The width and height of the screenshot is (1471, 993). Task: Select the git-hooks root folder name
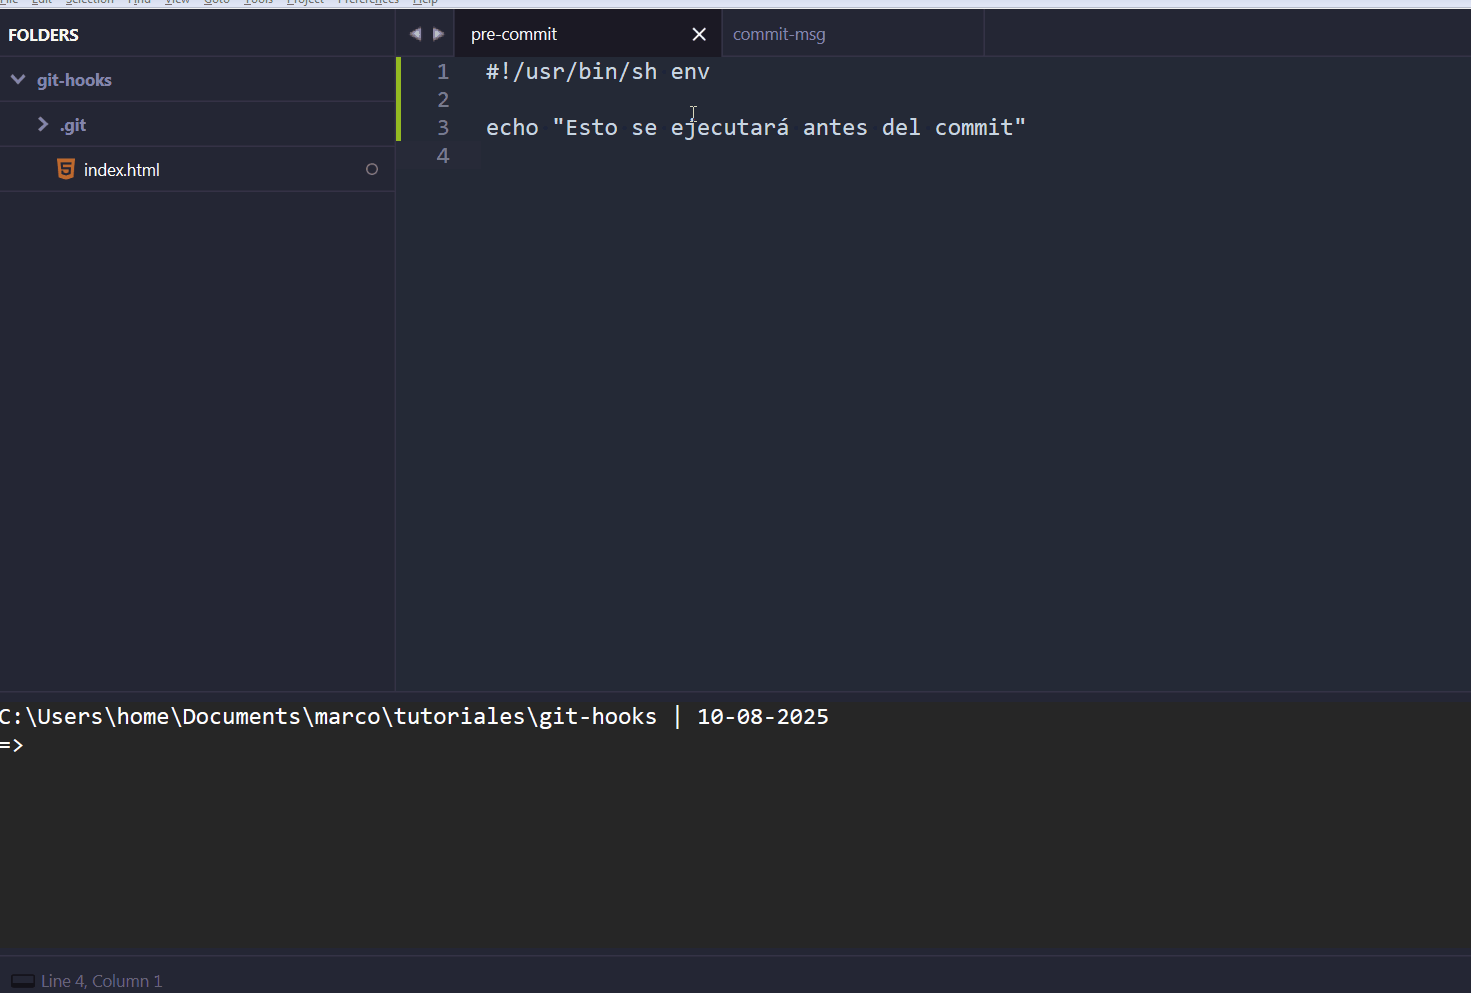pos(74,80)
